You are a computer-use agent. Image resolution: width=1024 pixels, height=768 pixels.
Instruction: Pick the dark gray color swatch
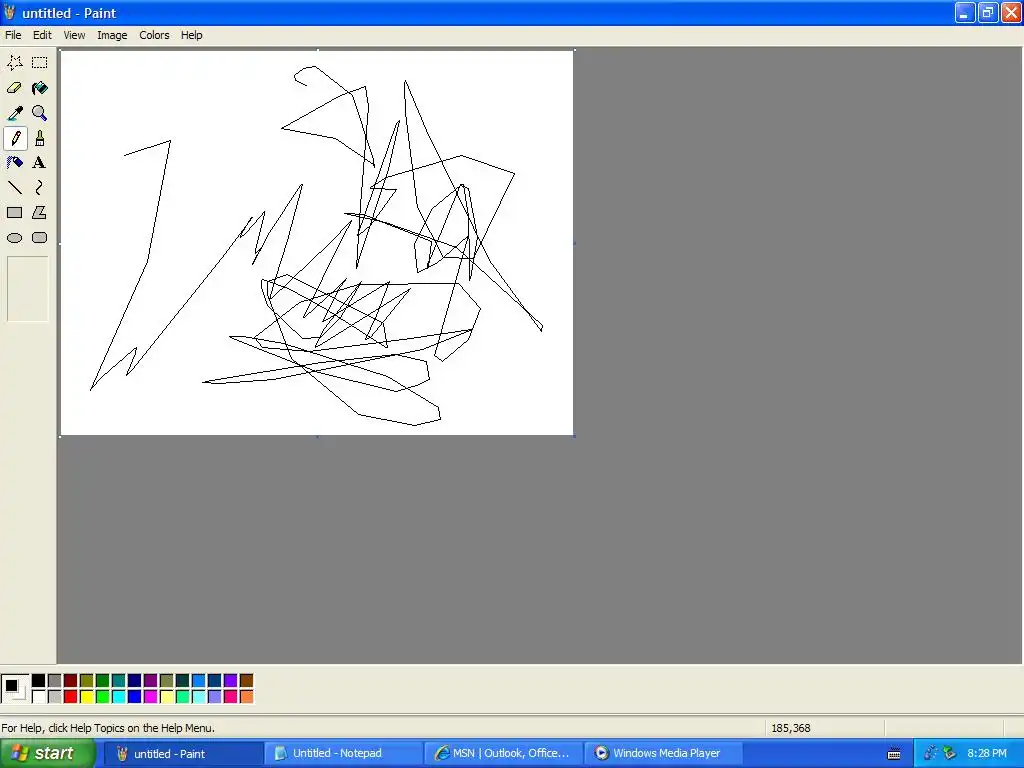pos(55,681)
